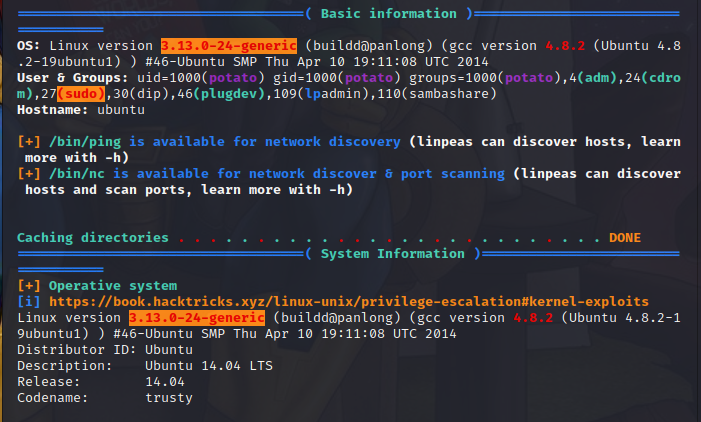
Task: Click the "Ubuntu 14.04 LTS" description value
Action: 208,366
